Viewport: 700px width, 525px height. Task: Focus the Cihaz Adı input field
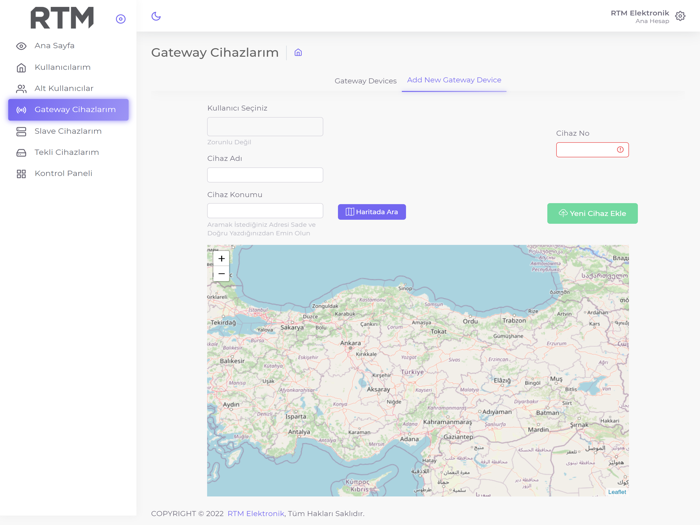tap(265, 175)
